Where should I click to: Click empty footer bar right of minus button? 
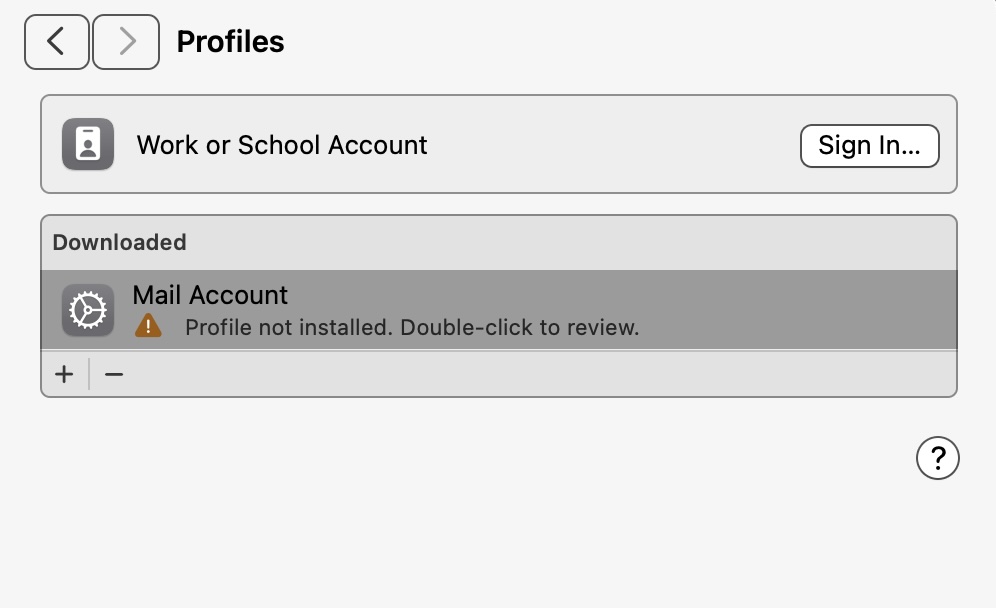click(540, 374)
